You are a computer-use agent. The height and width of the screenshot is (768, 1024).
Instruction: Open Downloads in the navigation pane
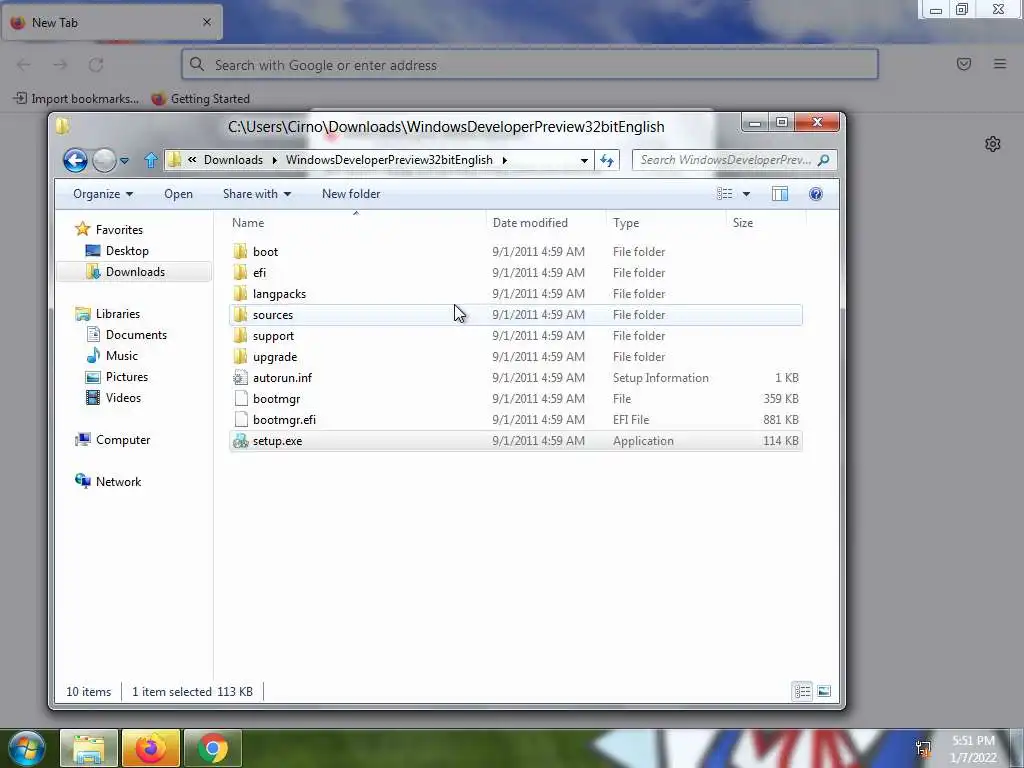click(135, 272)
